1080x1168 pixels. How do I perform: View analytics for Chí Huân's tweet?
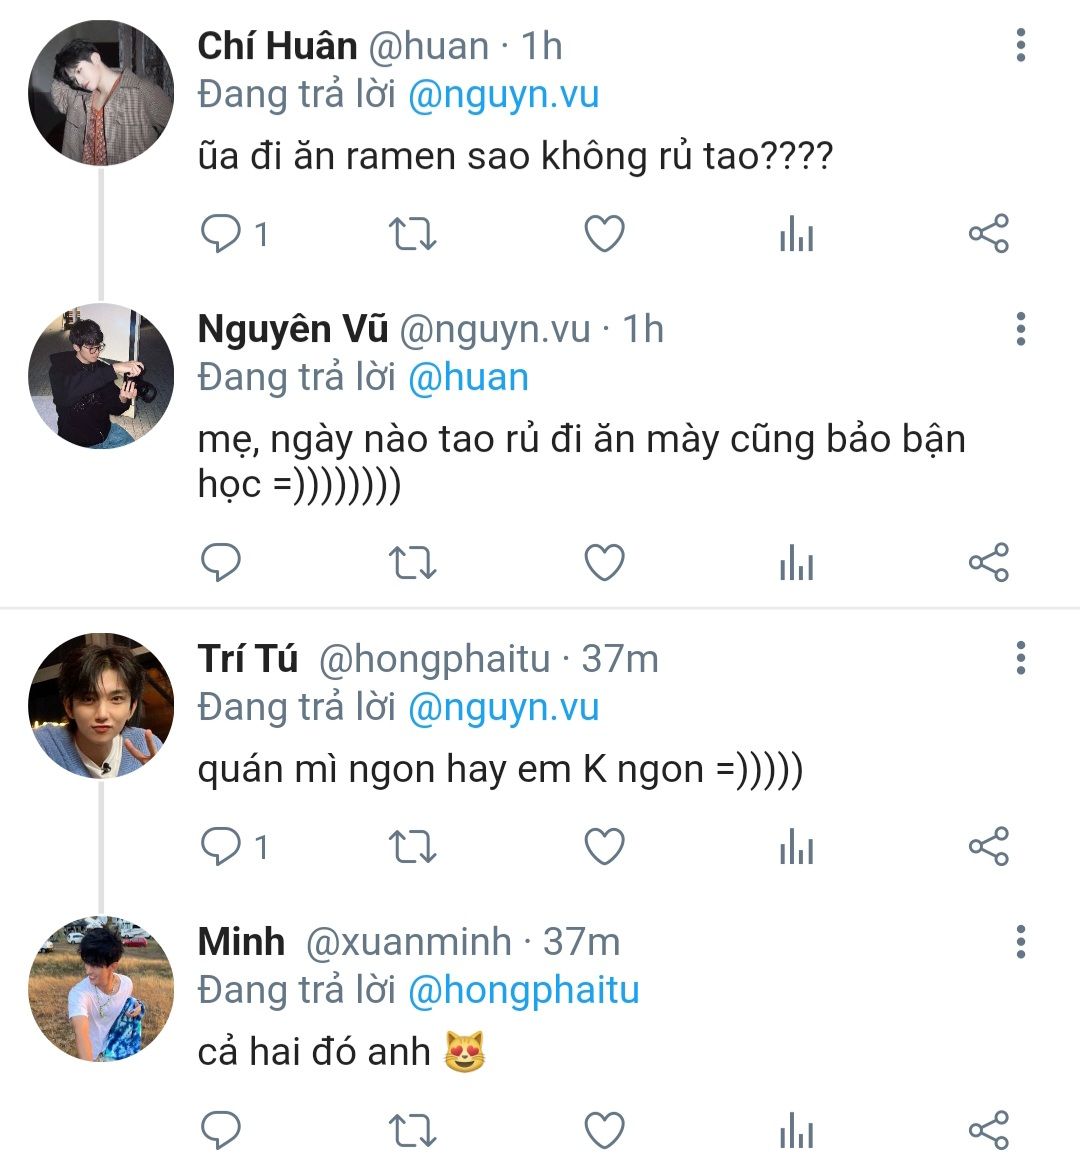coord(796,235)
